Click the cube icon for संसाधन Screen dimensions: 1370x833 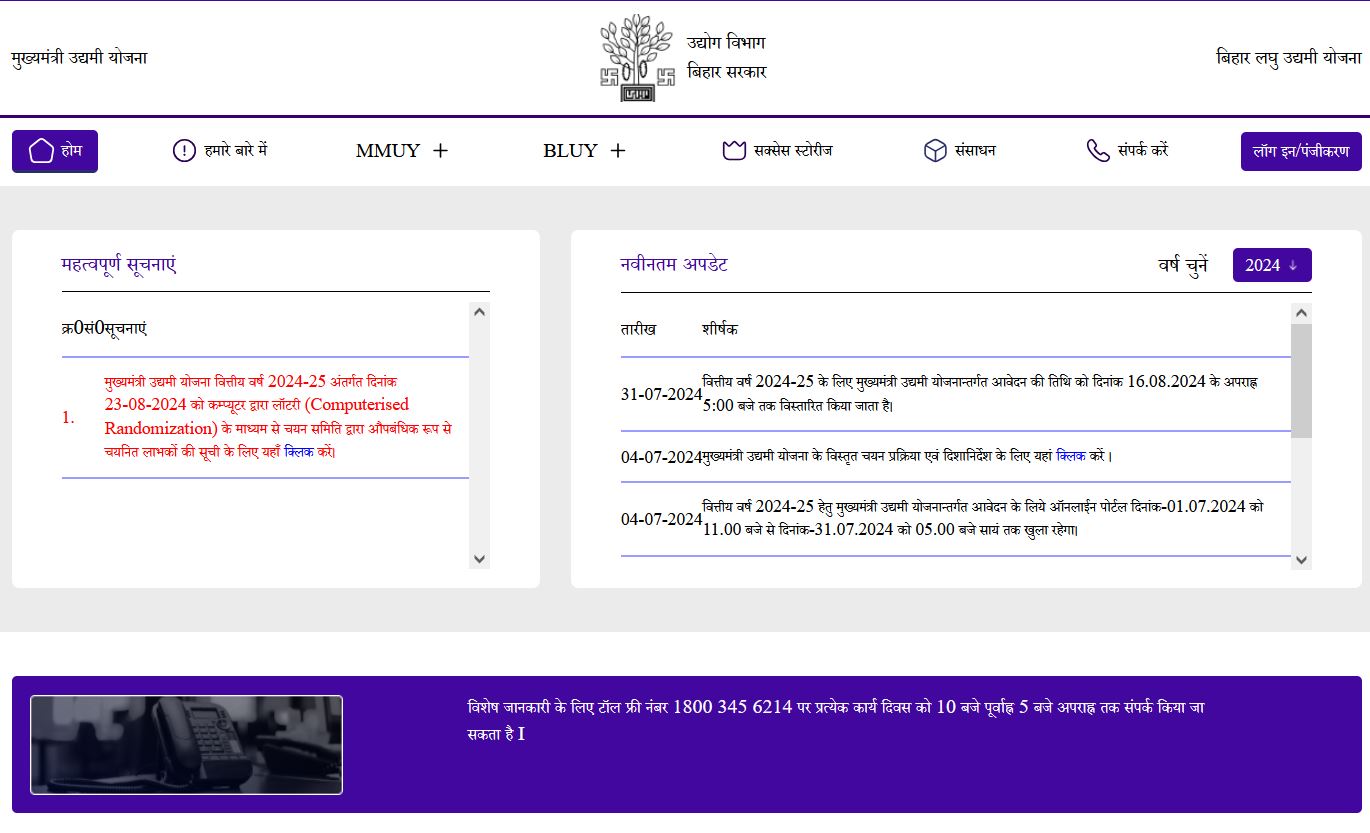[x=935, y=151]
